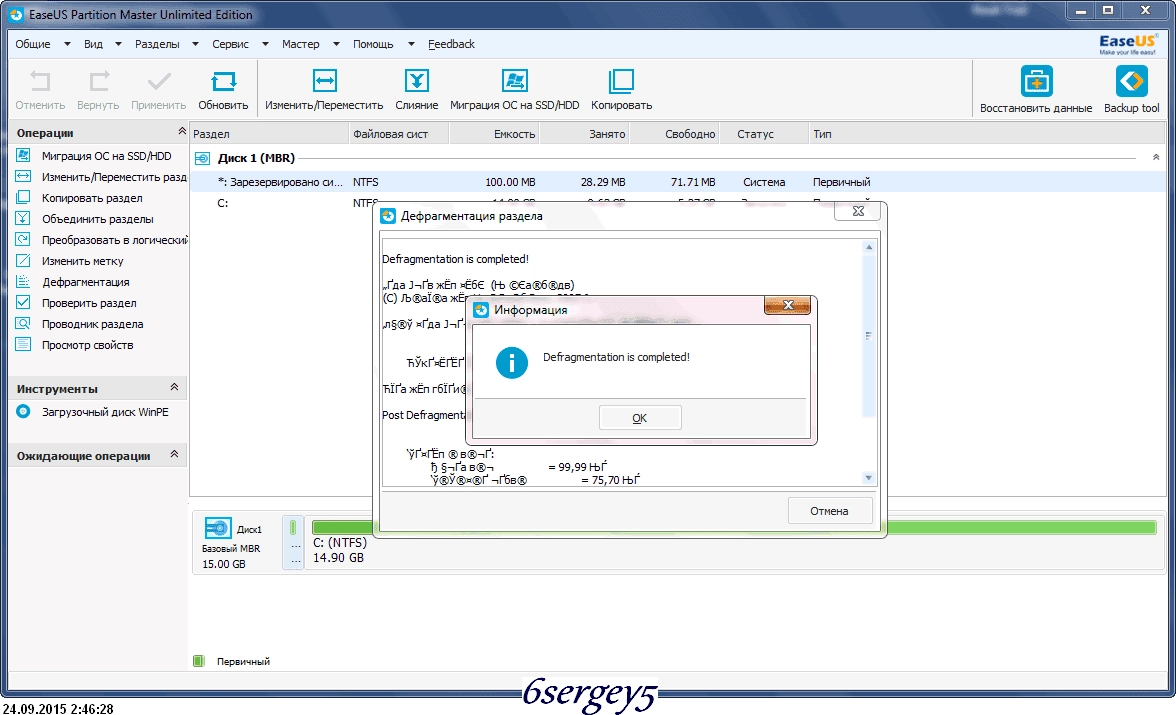Image resolution: width=1176 pixels, height=715 pixels.
Task: Expand dropdown arrow next to Мастер
Action: 337,44
